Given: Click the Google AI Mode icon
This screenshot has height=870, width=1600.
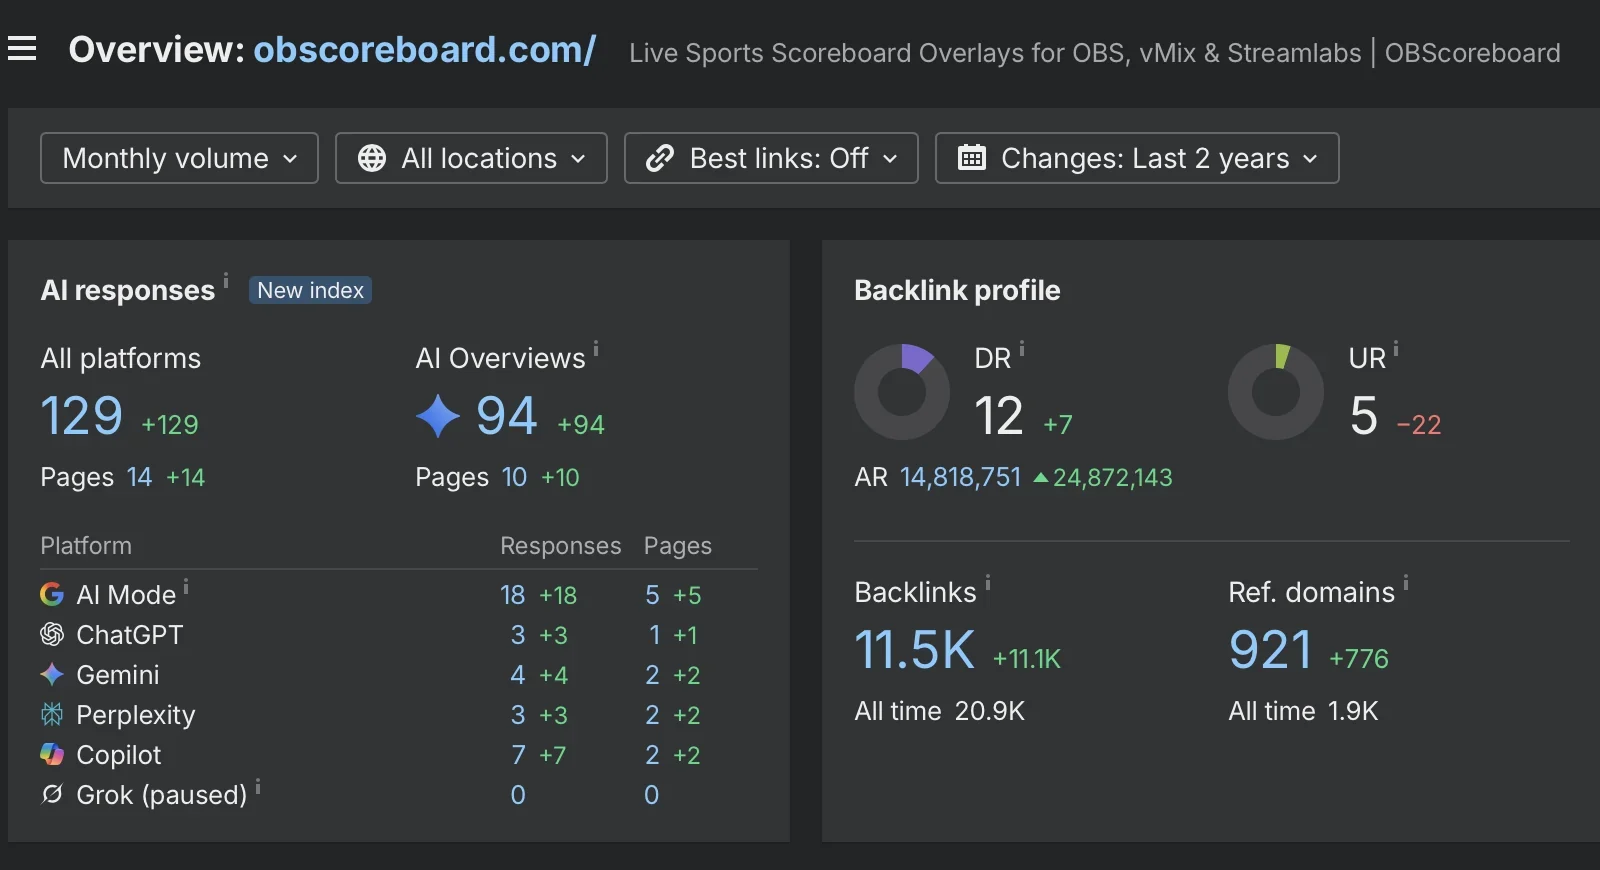Looking at the screenshot, I should coord(52,595).
